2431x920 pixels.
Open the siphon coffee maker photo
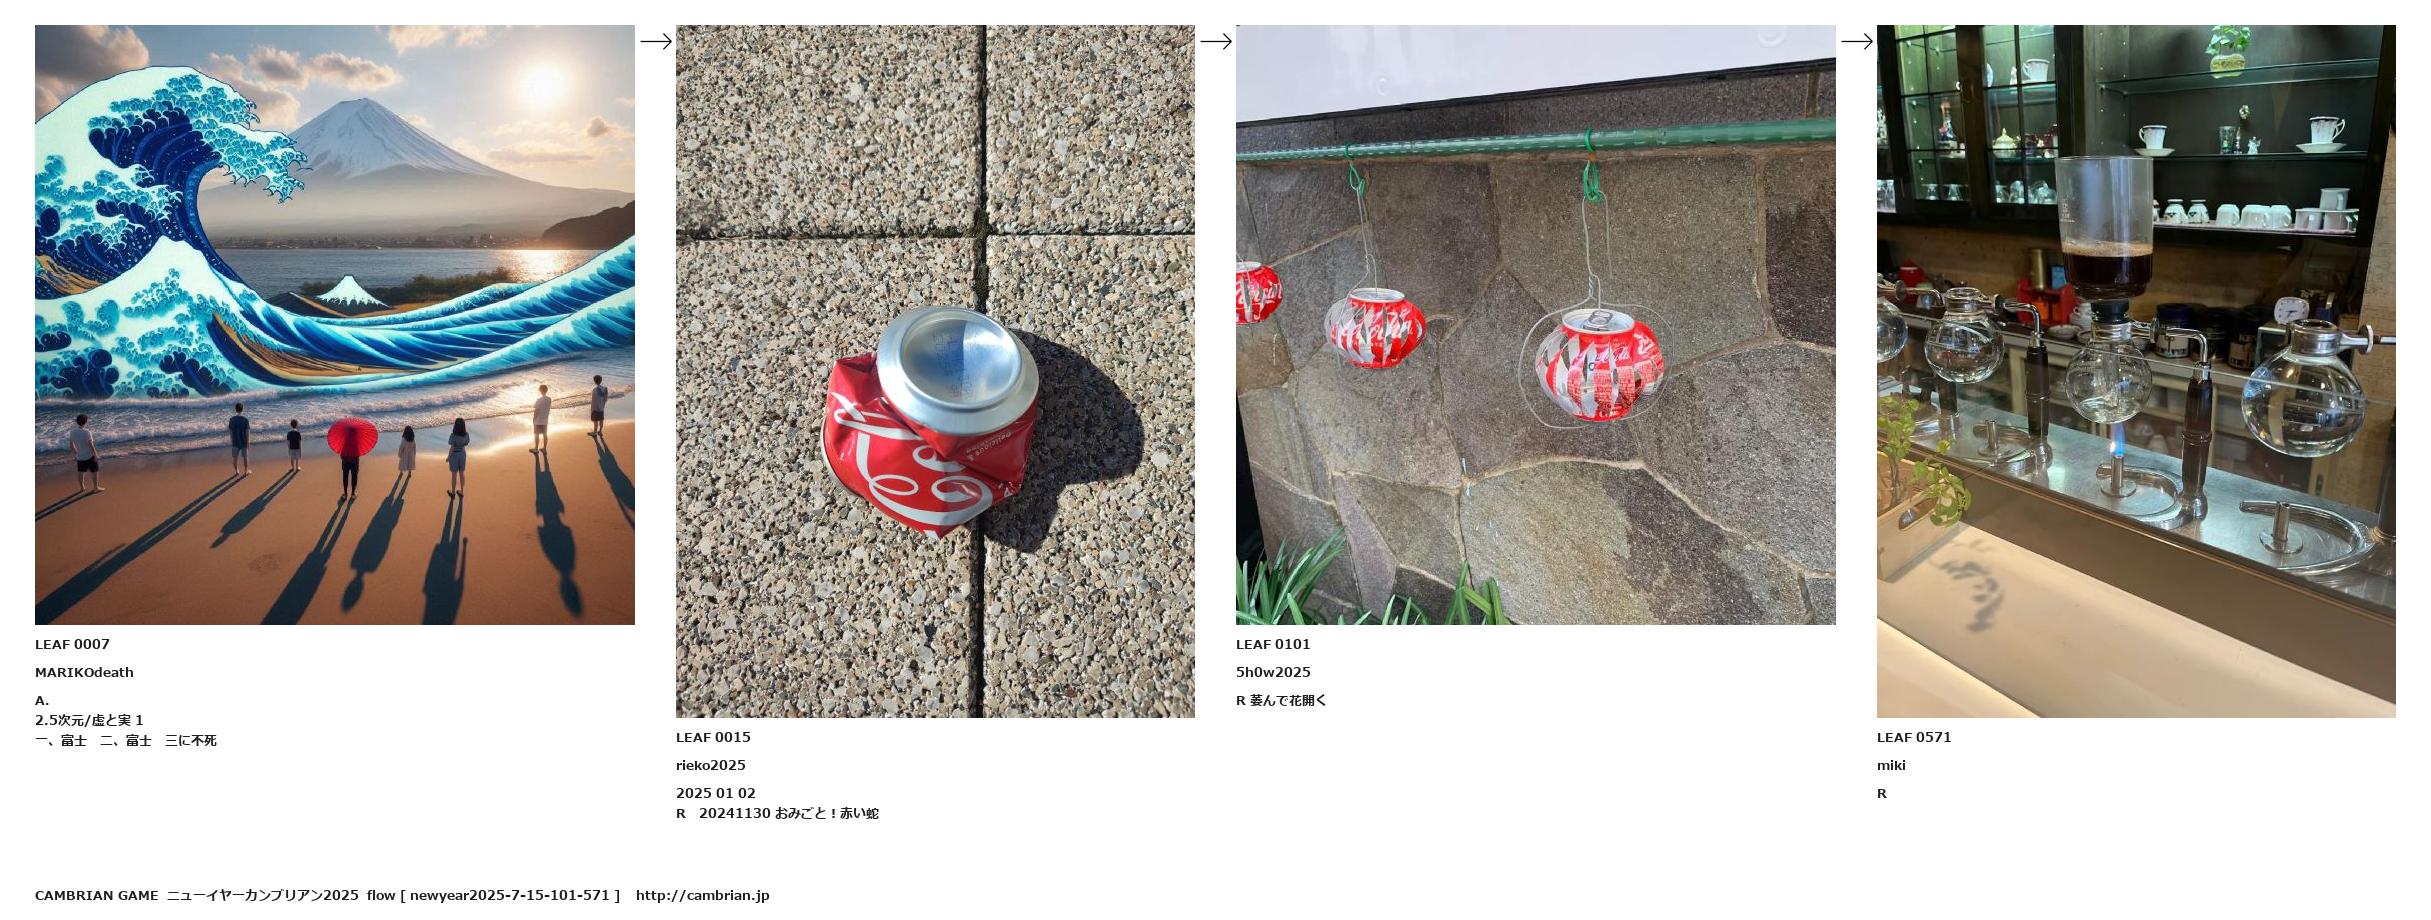click(2136, 371)
